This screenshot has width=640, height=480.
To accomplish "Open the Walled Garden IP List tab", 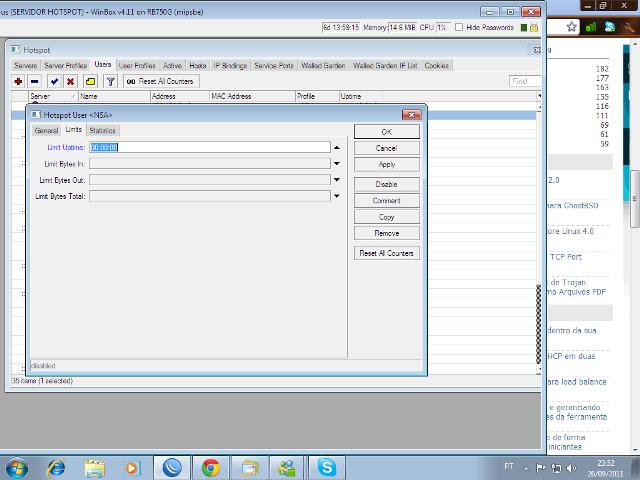I will pos(385,65).
